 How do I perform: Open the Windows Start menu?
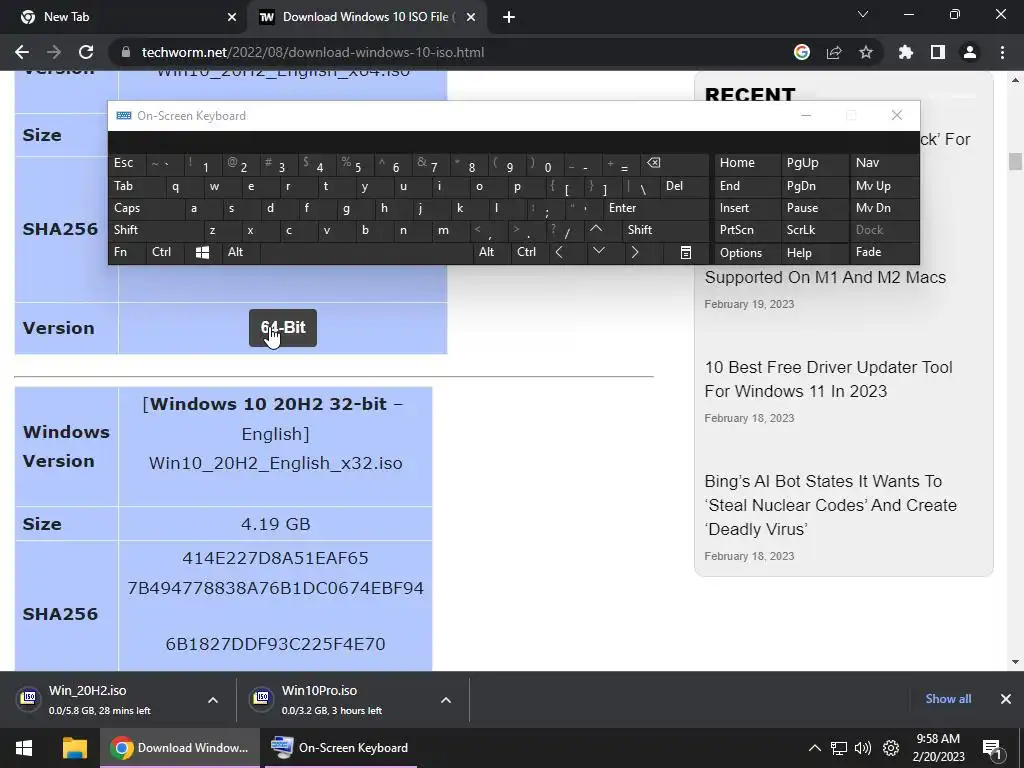[24, 748]
